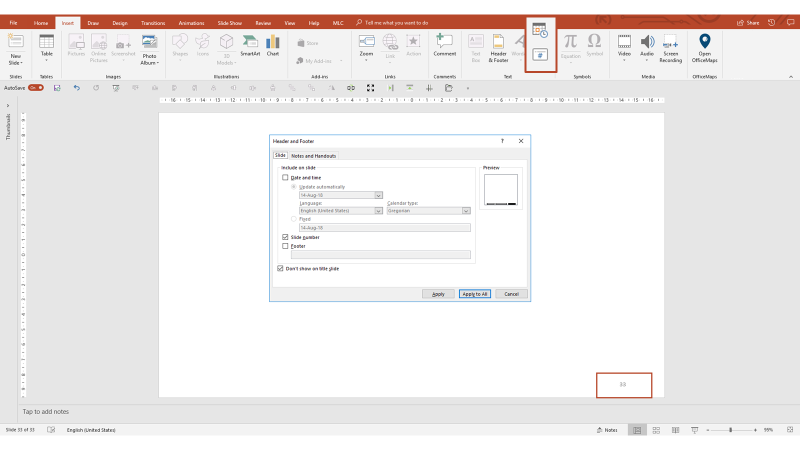Image resolution: width=800 pixels, height=450 pixels.
Task: Open the comments pane icon in title bar
Action: [790, 22]
